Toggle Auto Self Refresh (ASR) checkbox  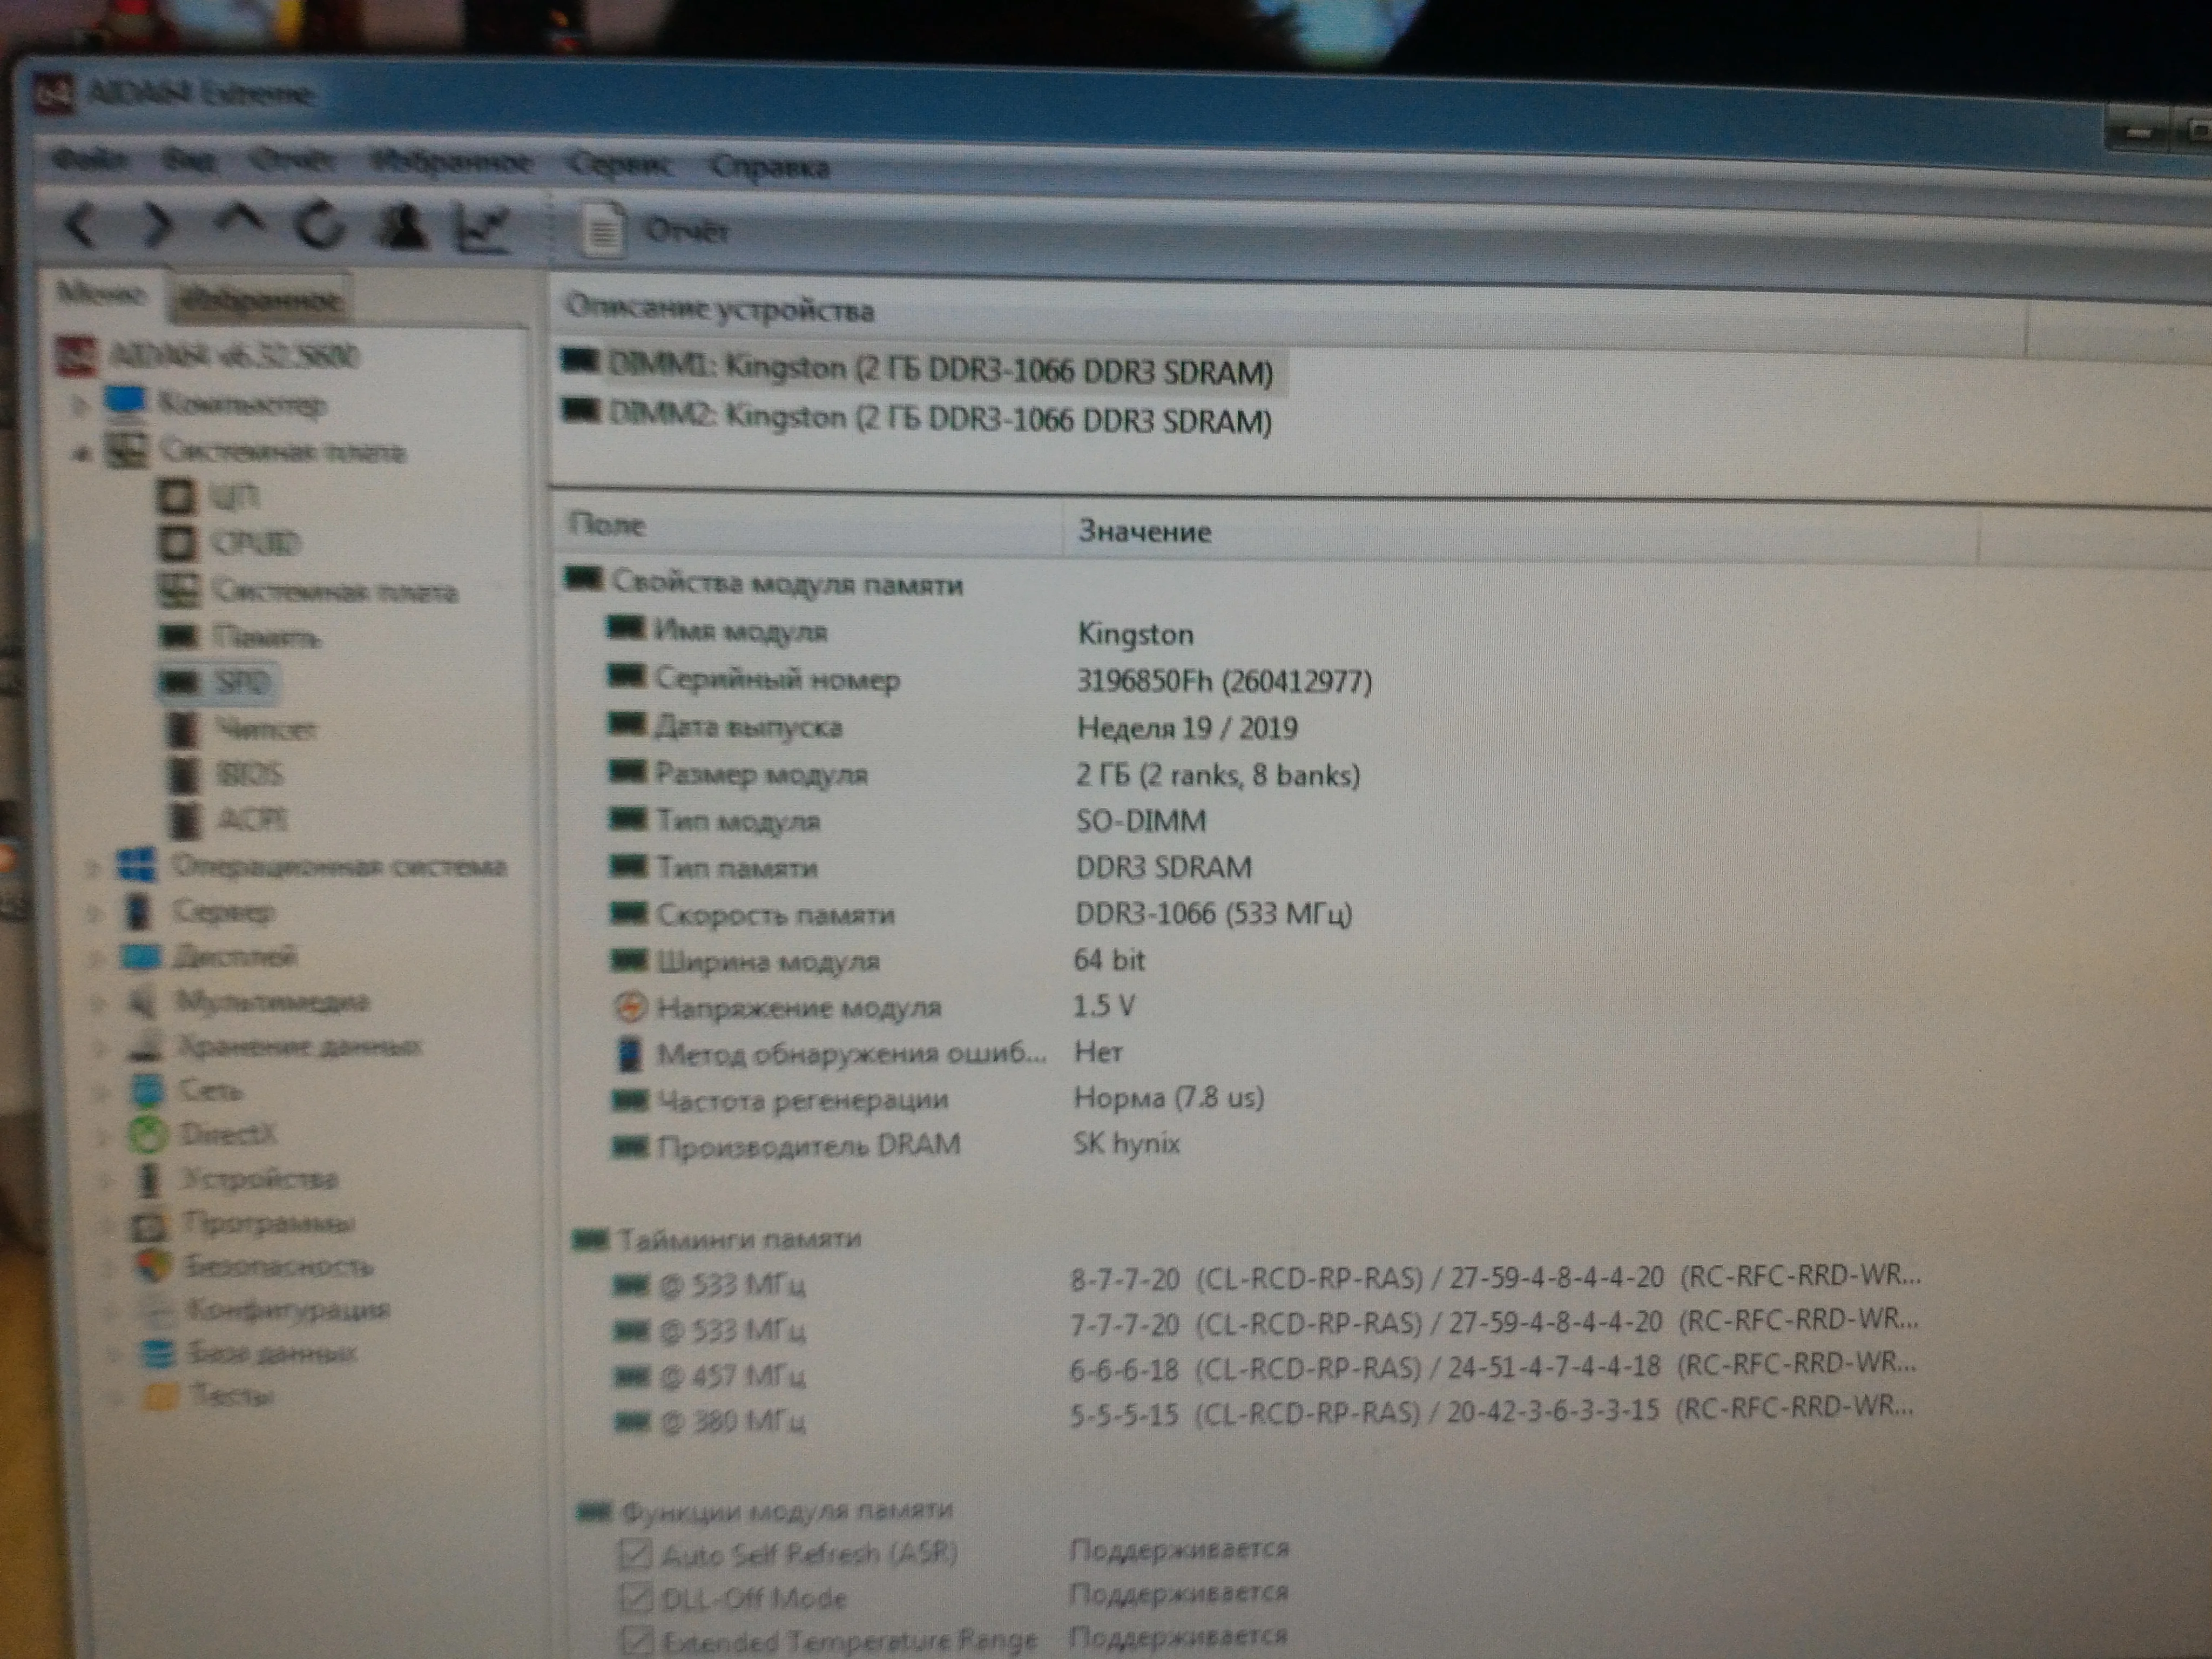click(x=635, y=1554)
